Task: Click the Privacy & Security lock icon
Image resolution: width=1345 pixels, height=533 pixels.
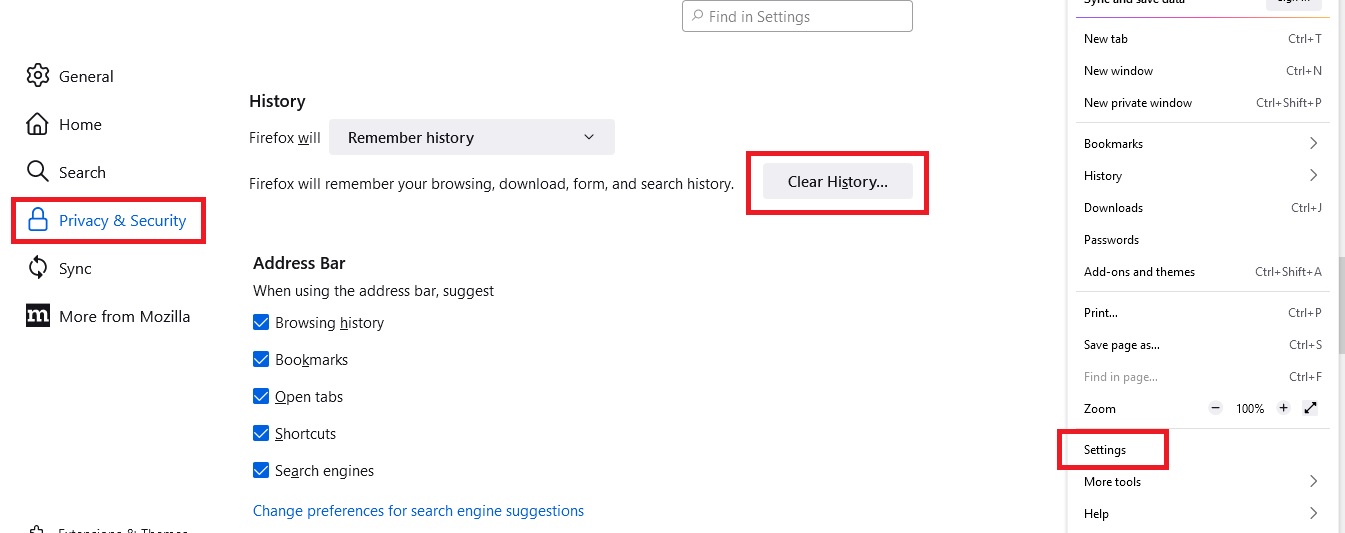Action: point(38,220)
